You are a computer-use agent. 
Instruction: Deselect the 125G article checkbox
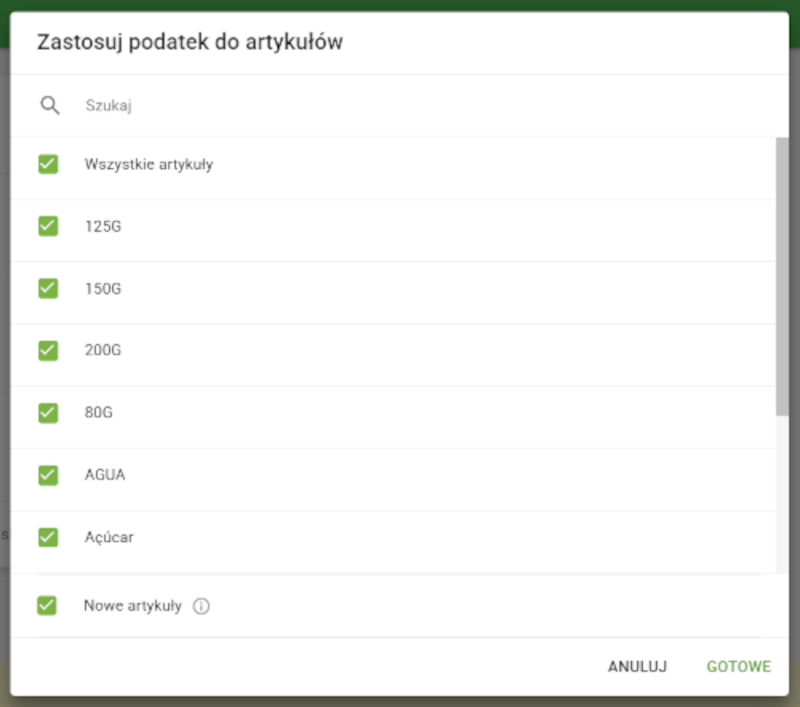pos(47,226)
